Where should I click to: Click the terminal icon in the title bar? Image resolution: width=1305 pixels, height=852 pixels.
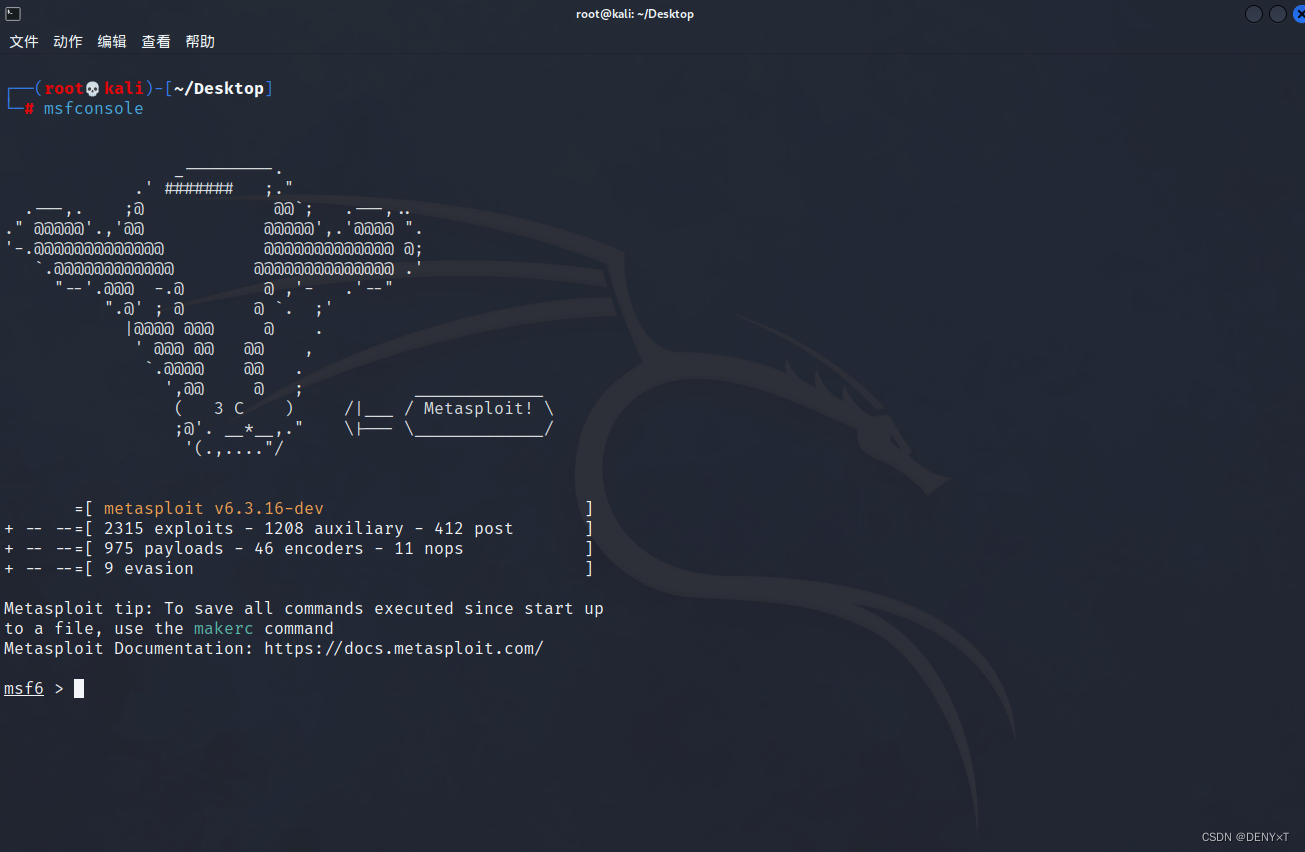pyautogui.click(x=12, y=13)
